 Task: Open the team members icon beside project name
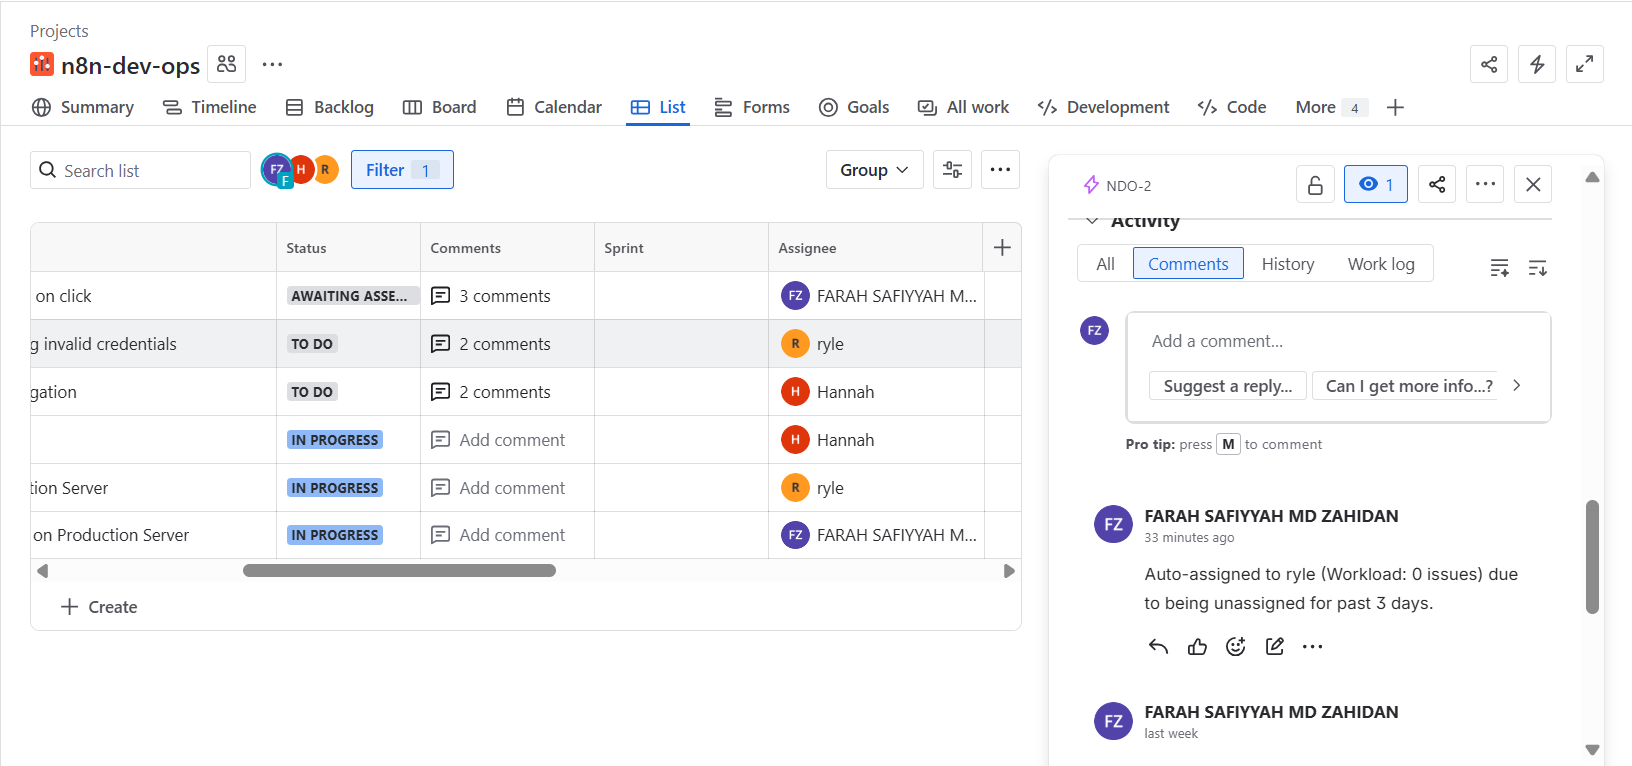(227, 64)
